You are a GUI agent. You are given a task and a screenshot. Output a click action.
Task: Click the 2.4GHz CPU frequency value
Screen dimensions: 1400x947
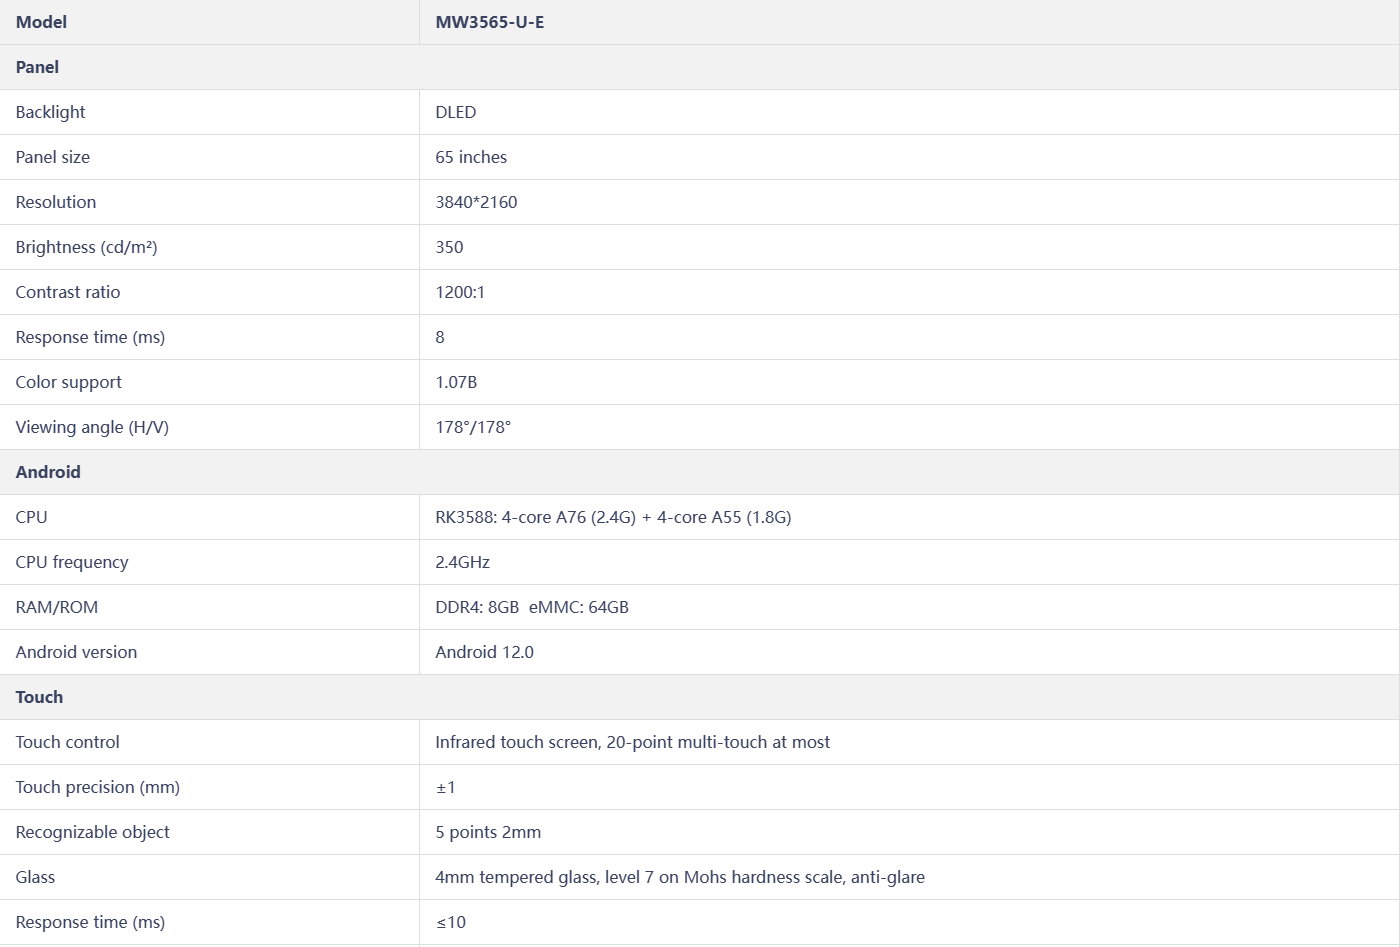(462, 562)
